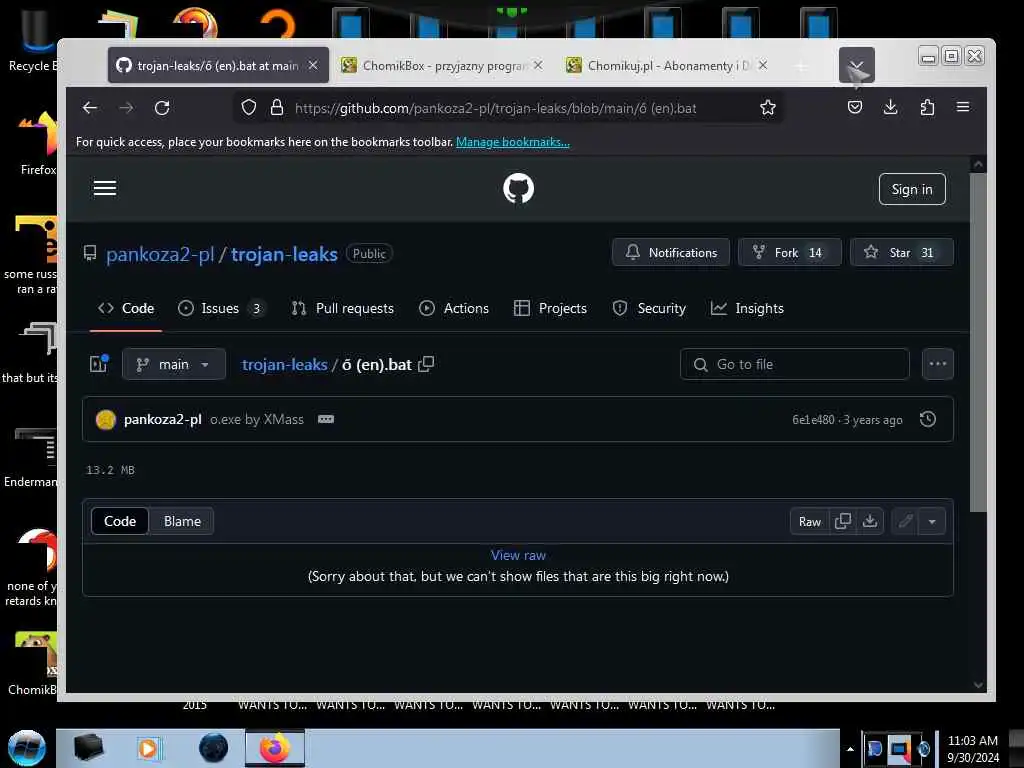
Task: Close the Chomikuj.pl browser tab
Action: pyautogui.click(x=763, y=65)
